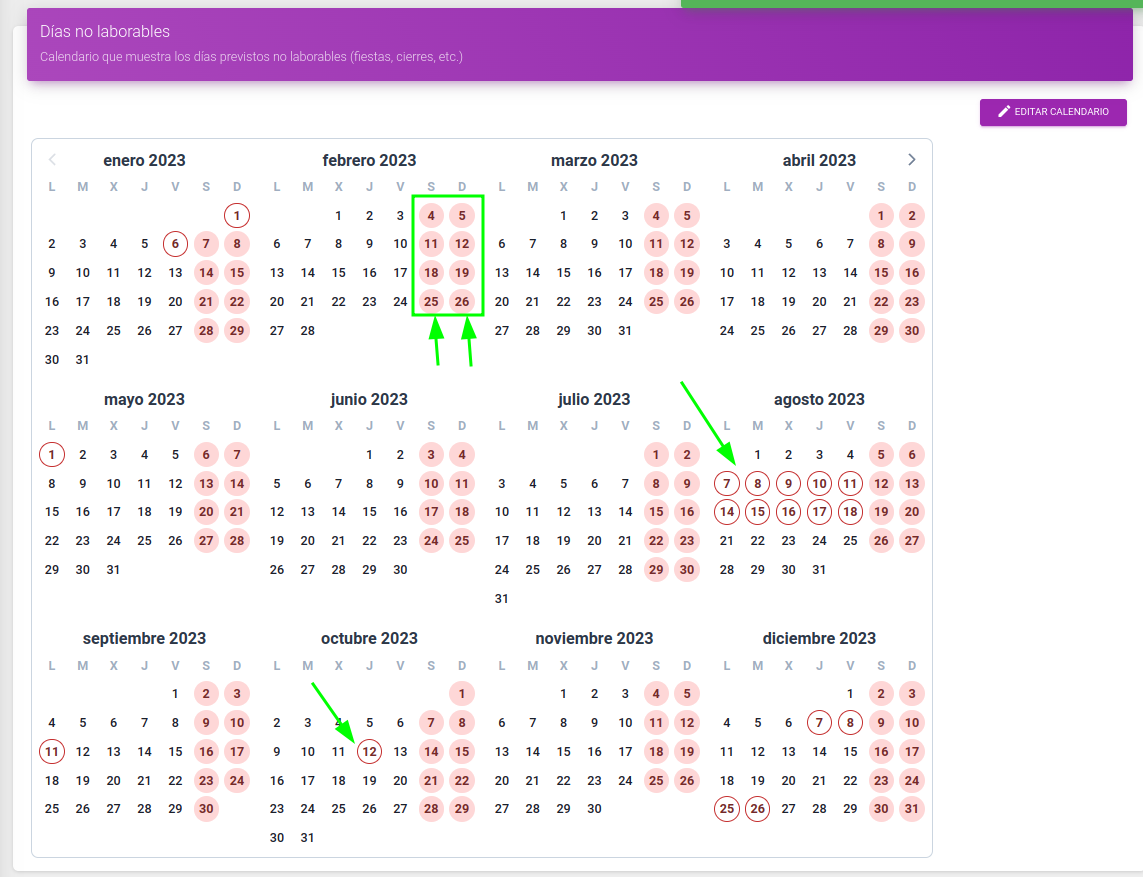Select December 8 circled day
1143x877 pixels.
[x=850, y=723]
